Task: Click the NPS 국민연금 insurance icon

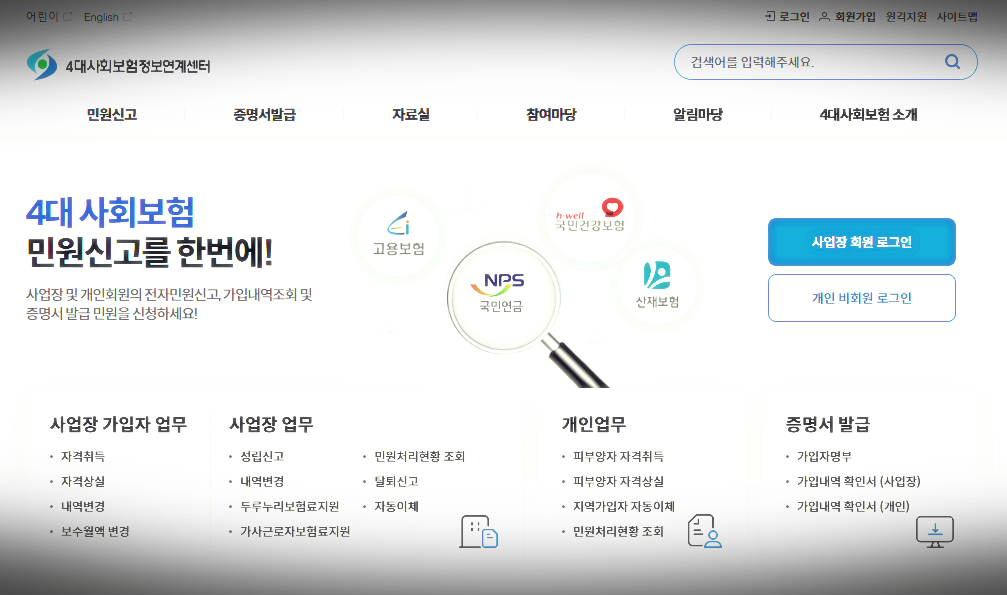Action: (503, 295)
